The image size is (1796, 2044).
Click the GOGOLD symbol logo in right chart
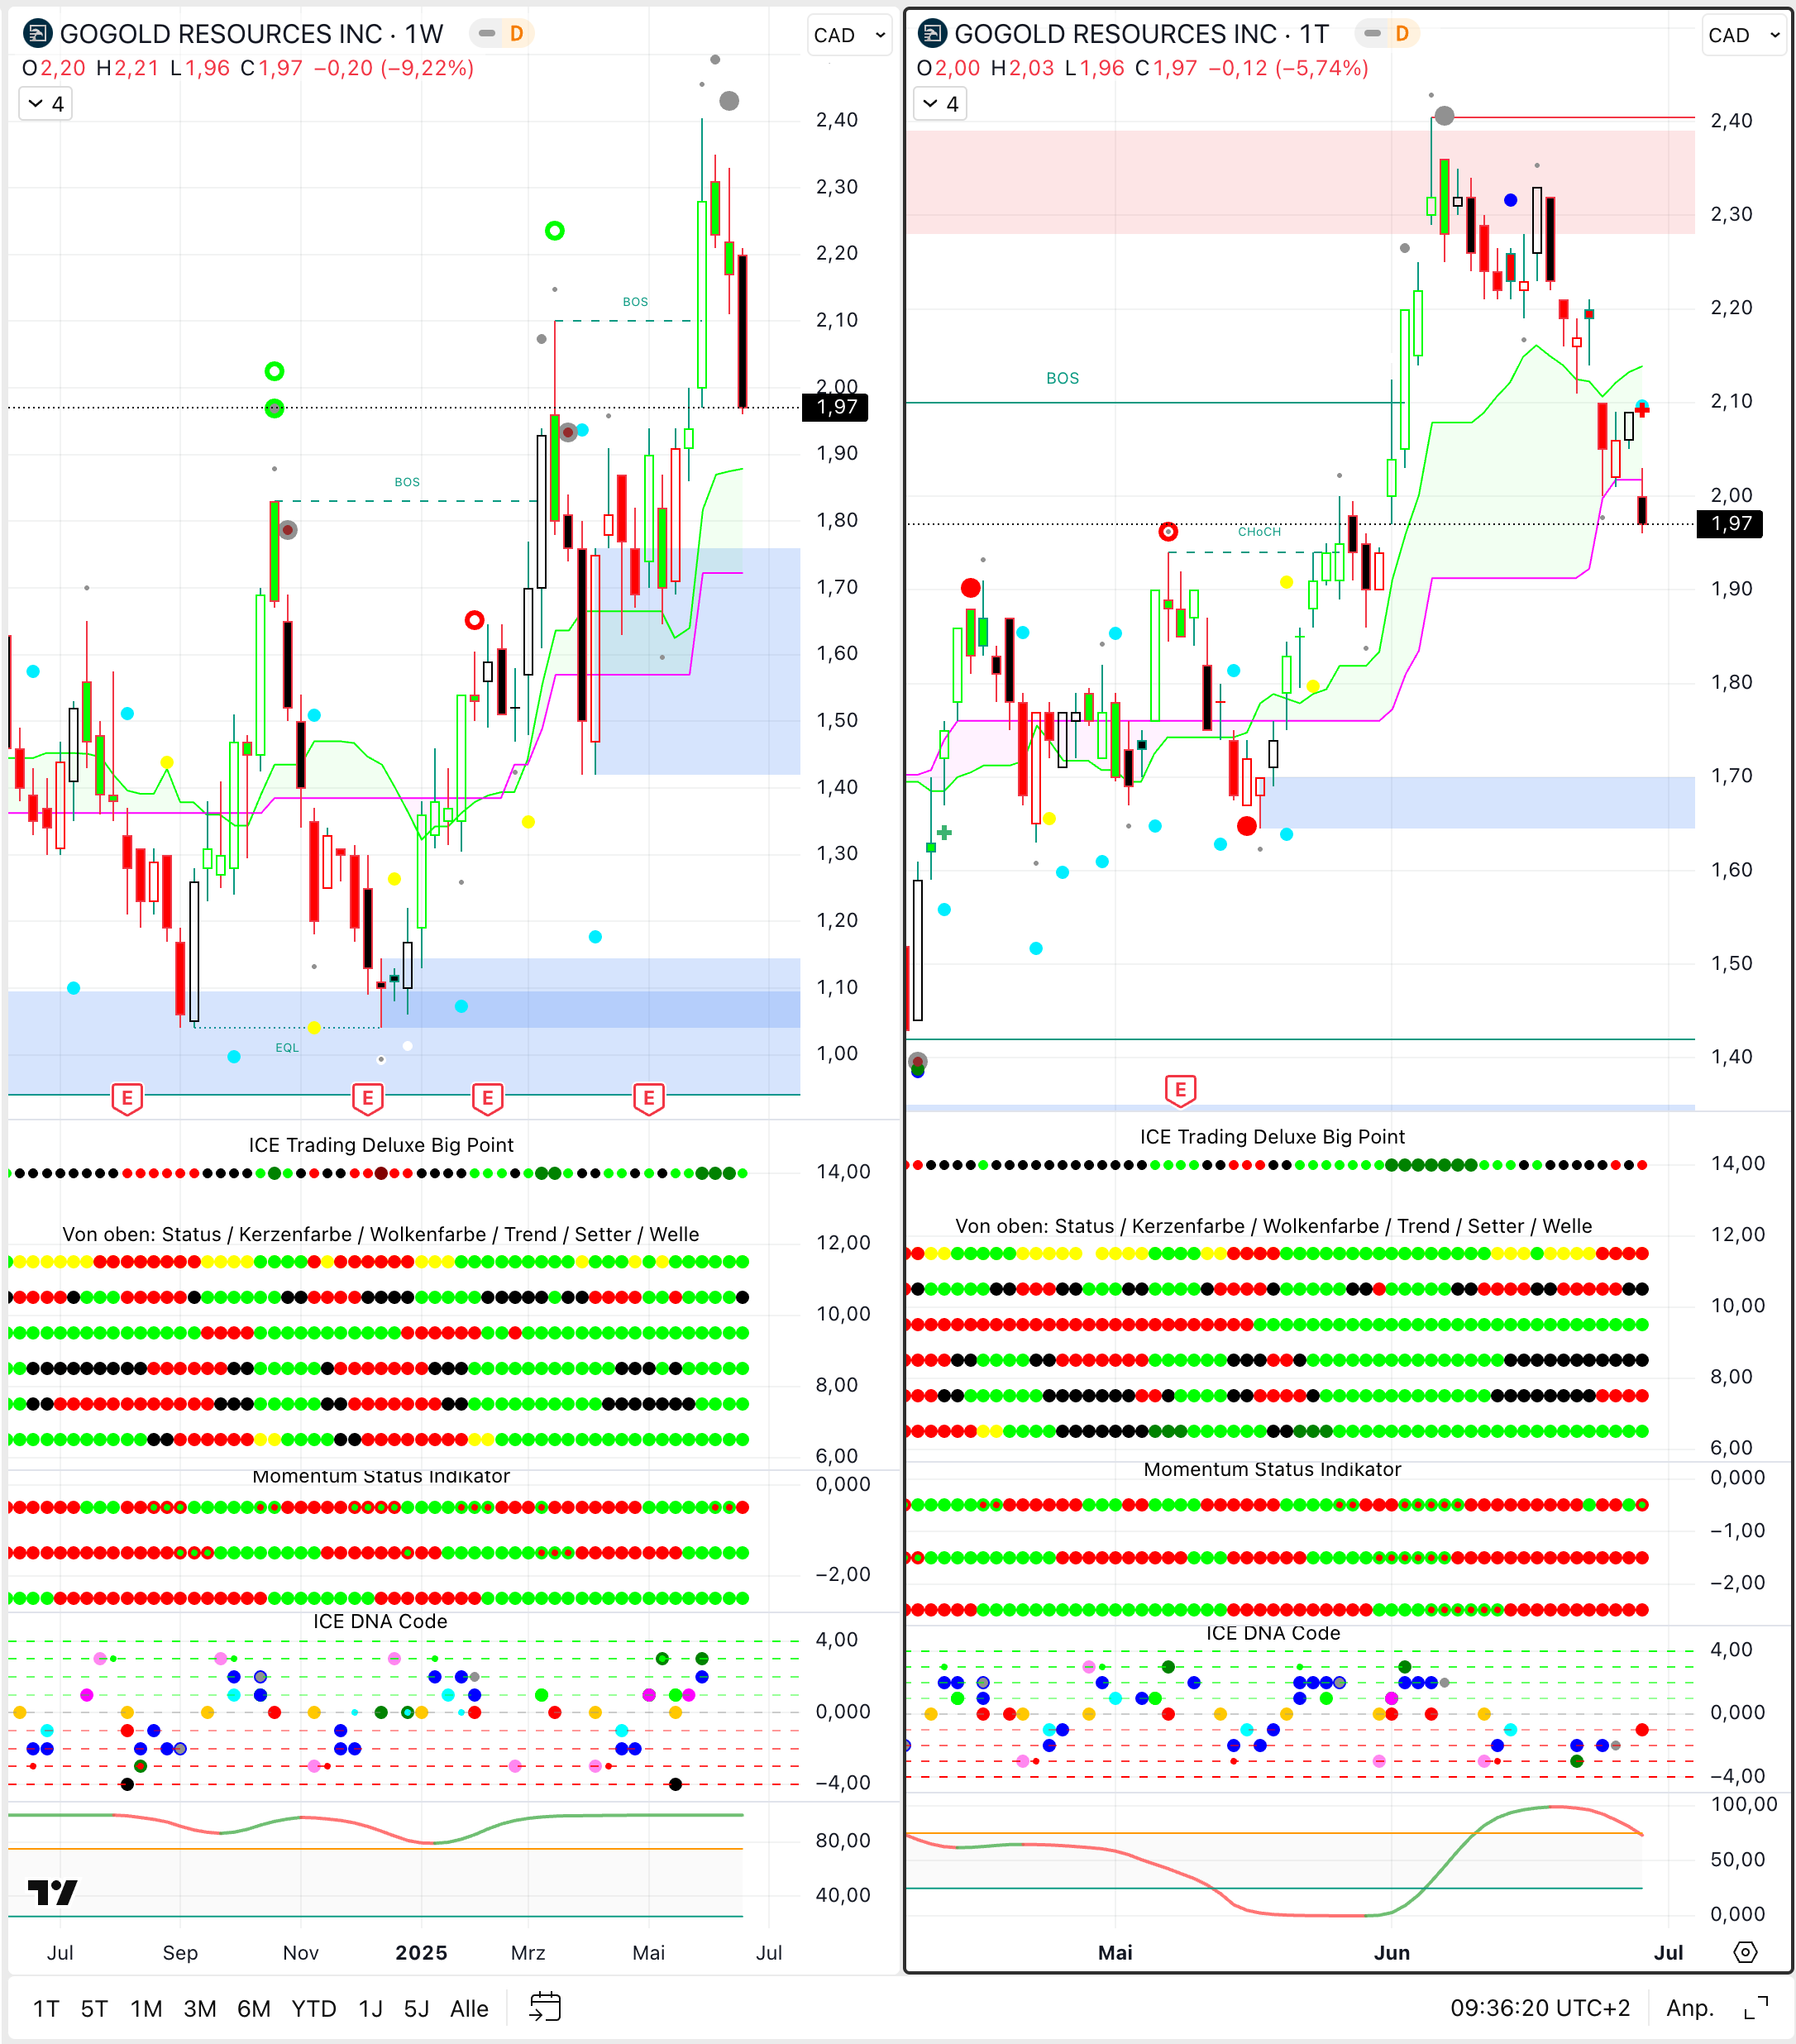932,34
